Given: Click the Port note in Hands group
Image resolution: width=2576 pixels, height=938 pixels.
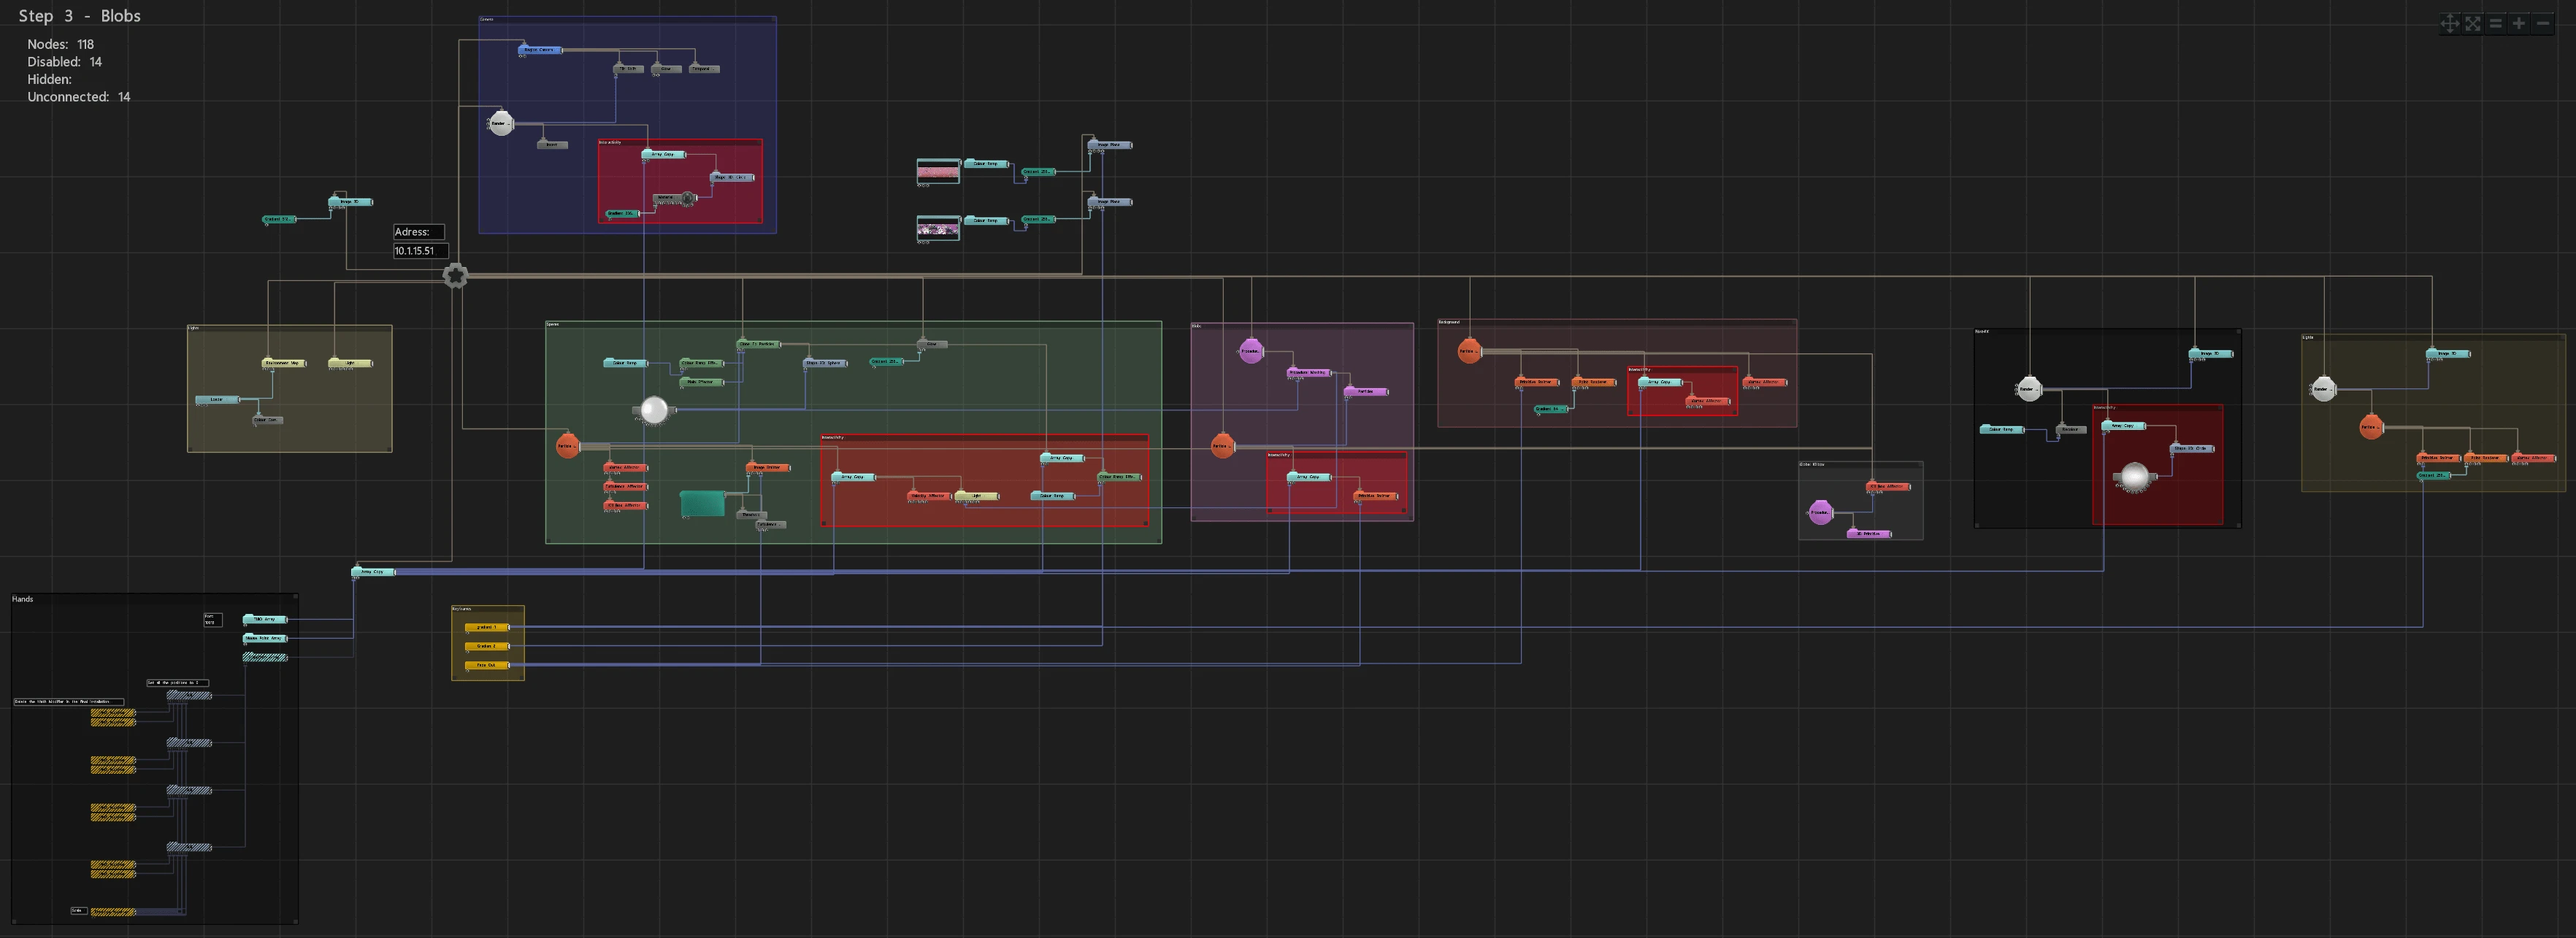Looking at the screenshot, I should point(213,619).
